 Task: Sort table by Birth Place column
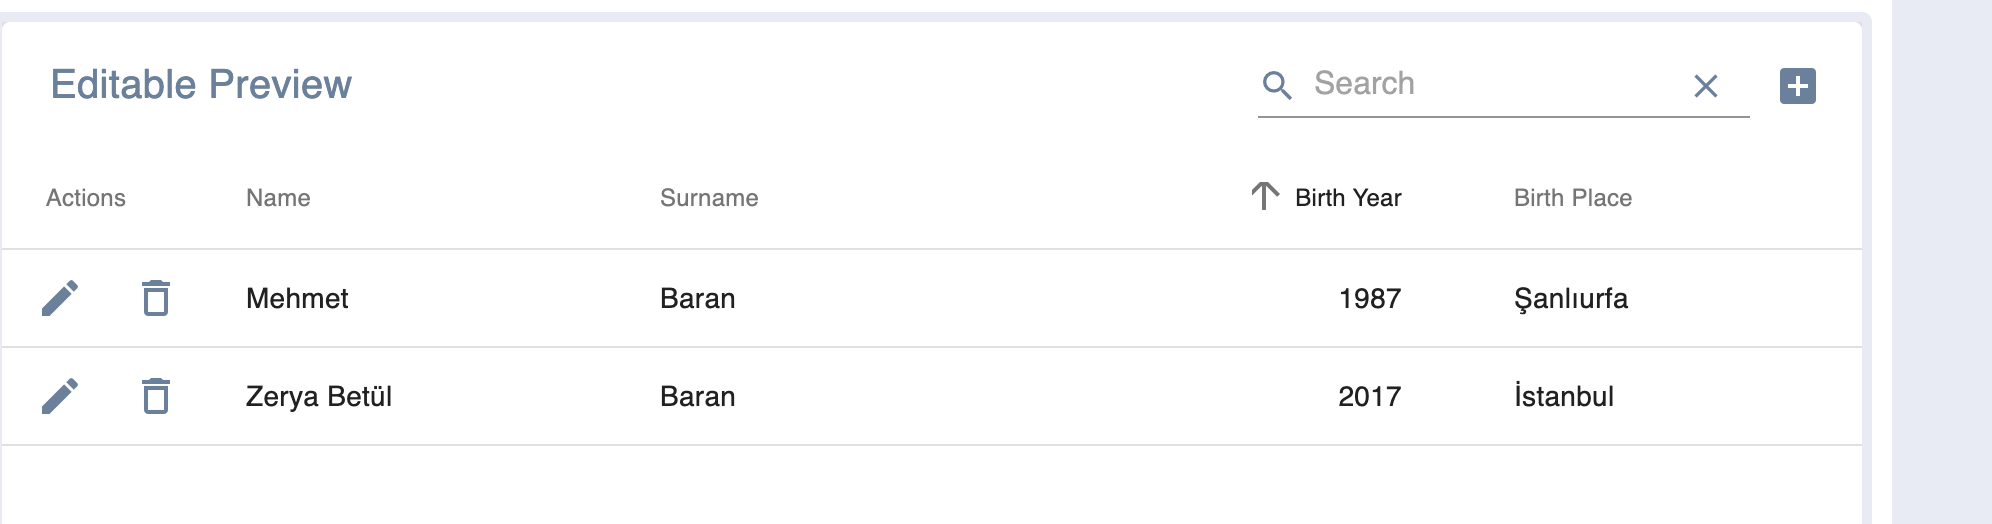(1572, 198)
